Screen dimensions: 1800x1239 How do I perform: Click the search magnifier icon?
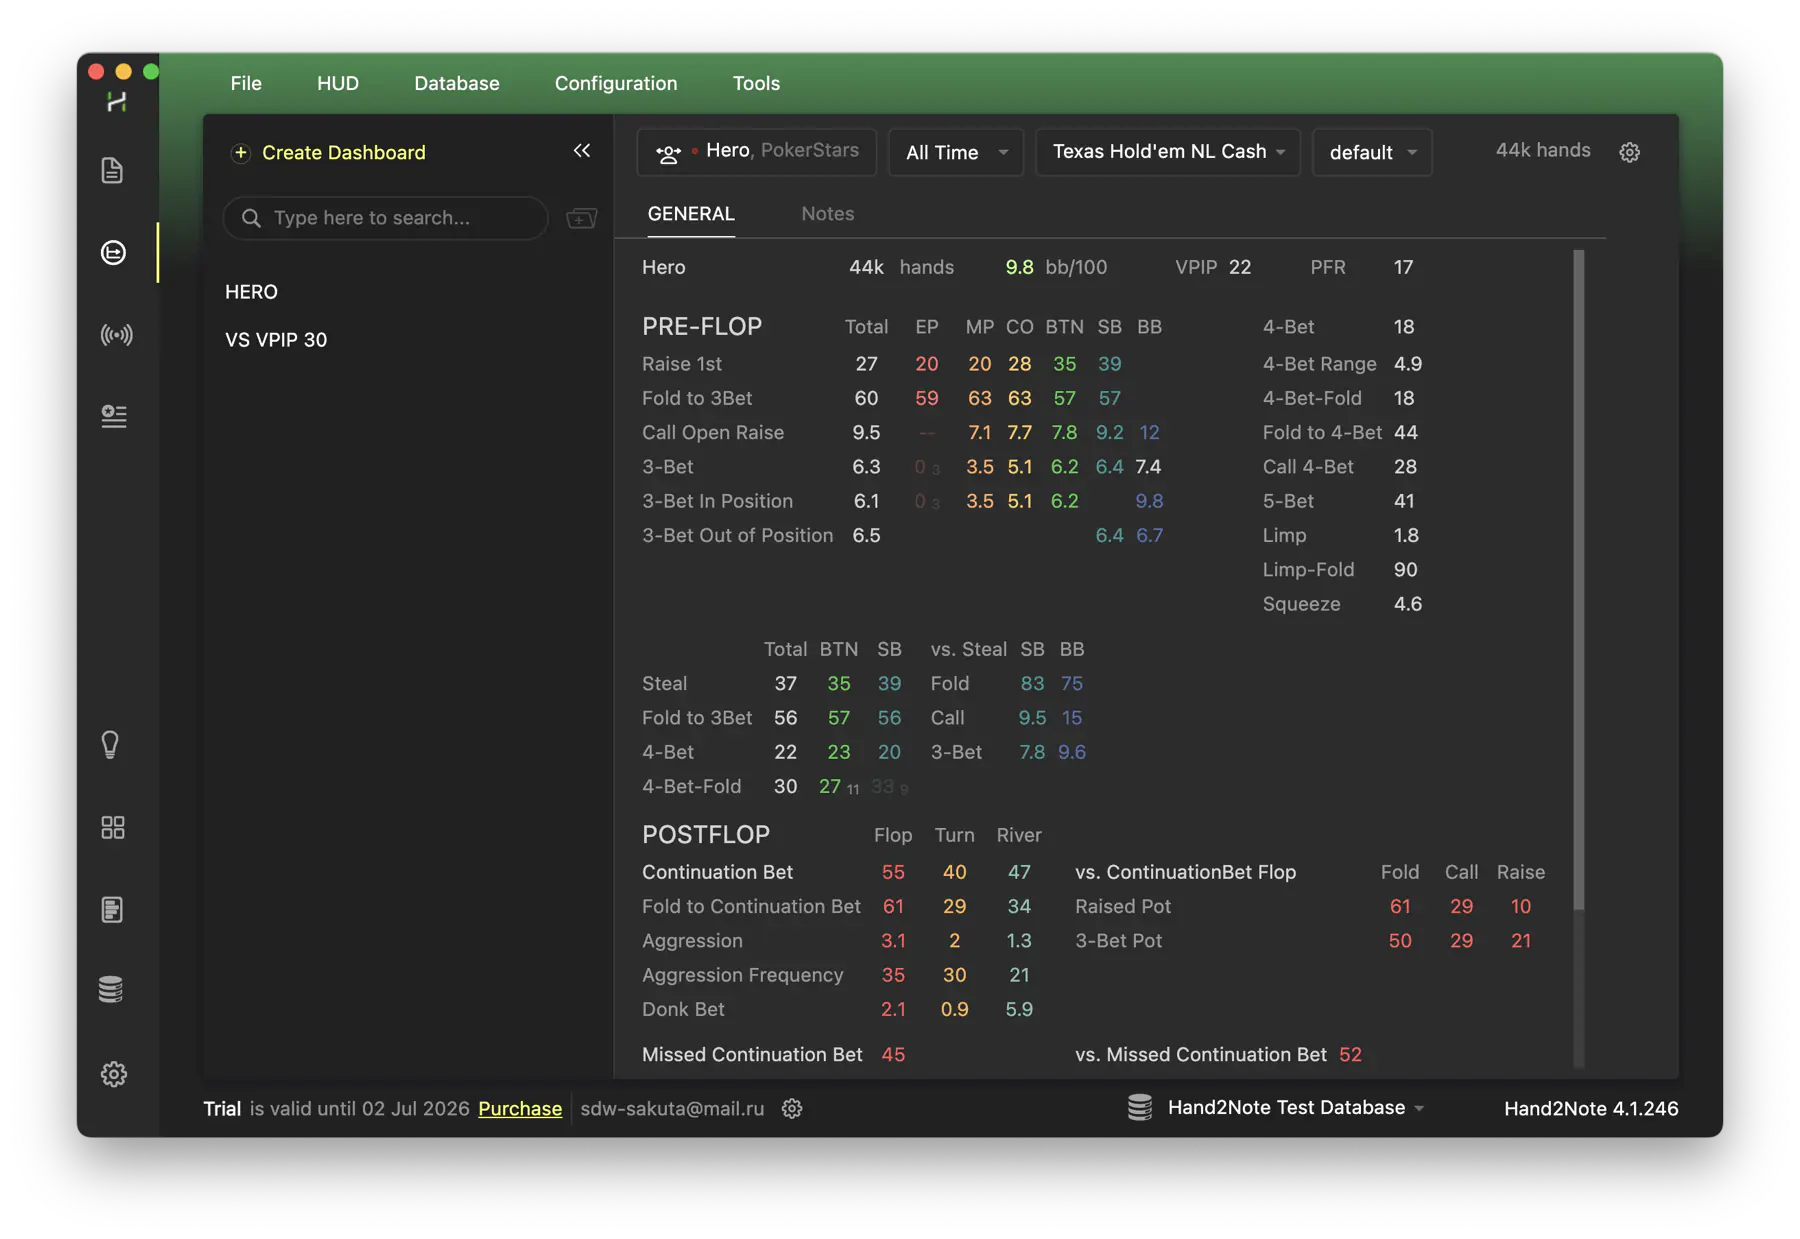tap(251, 218)
